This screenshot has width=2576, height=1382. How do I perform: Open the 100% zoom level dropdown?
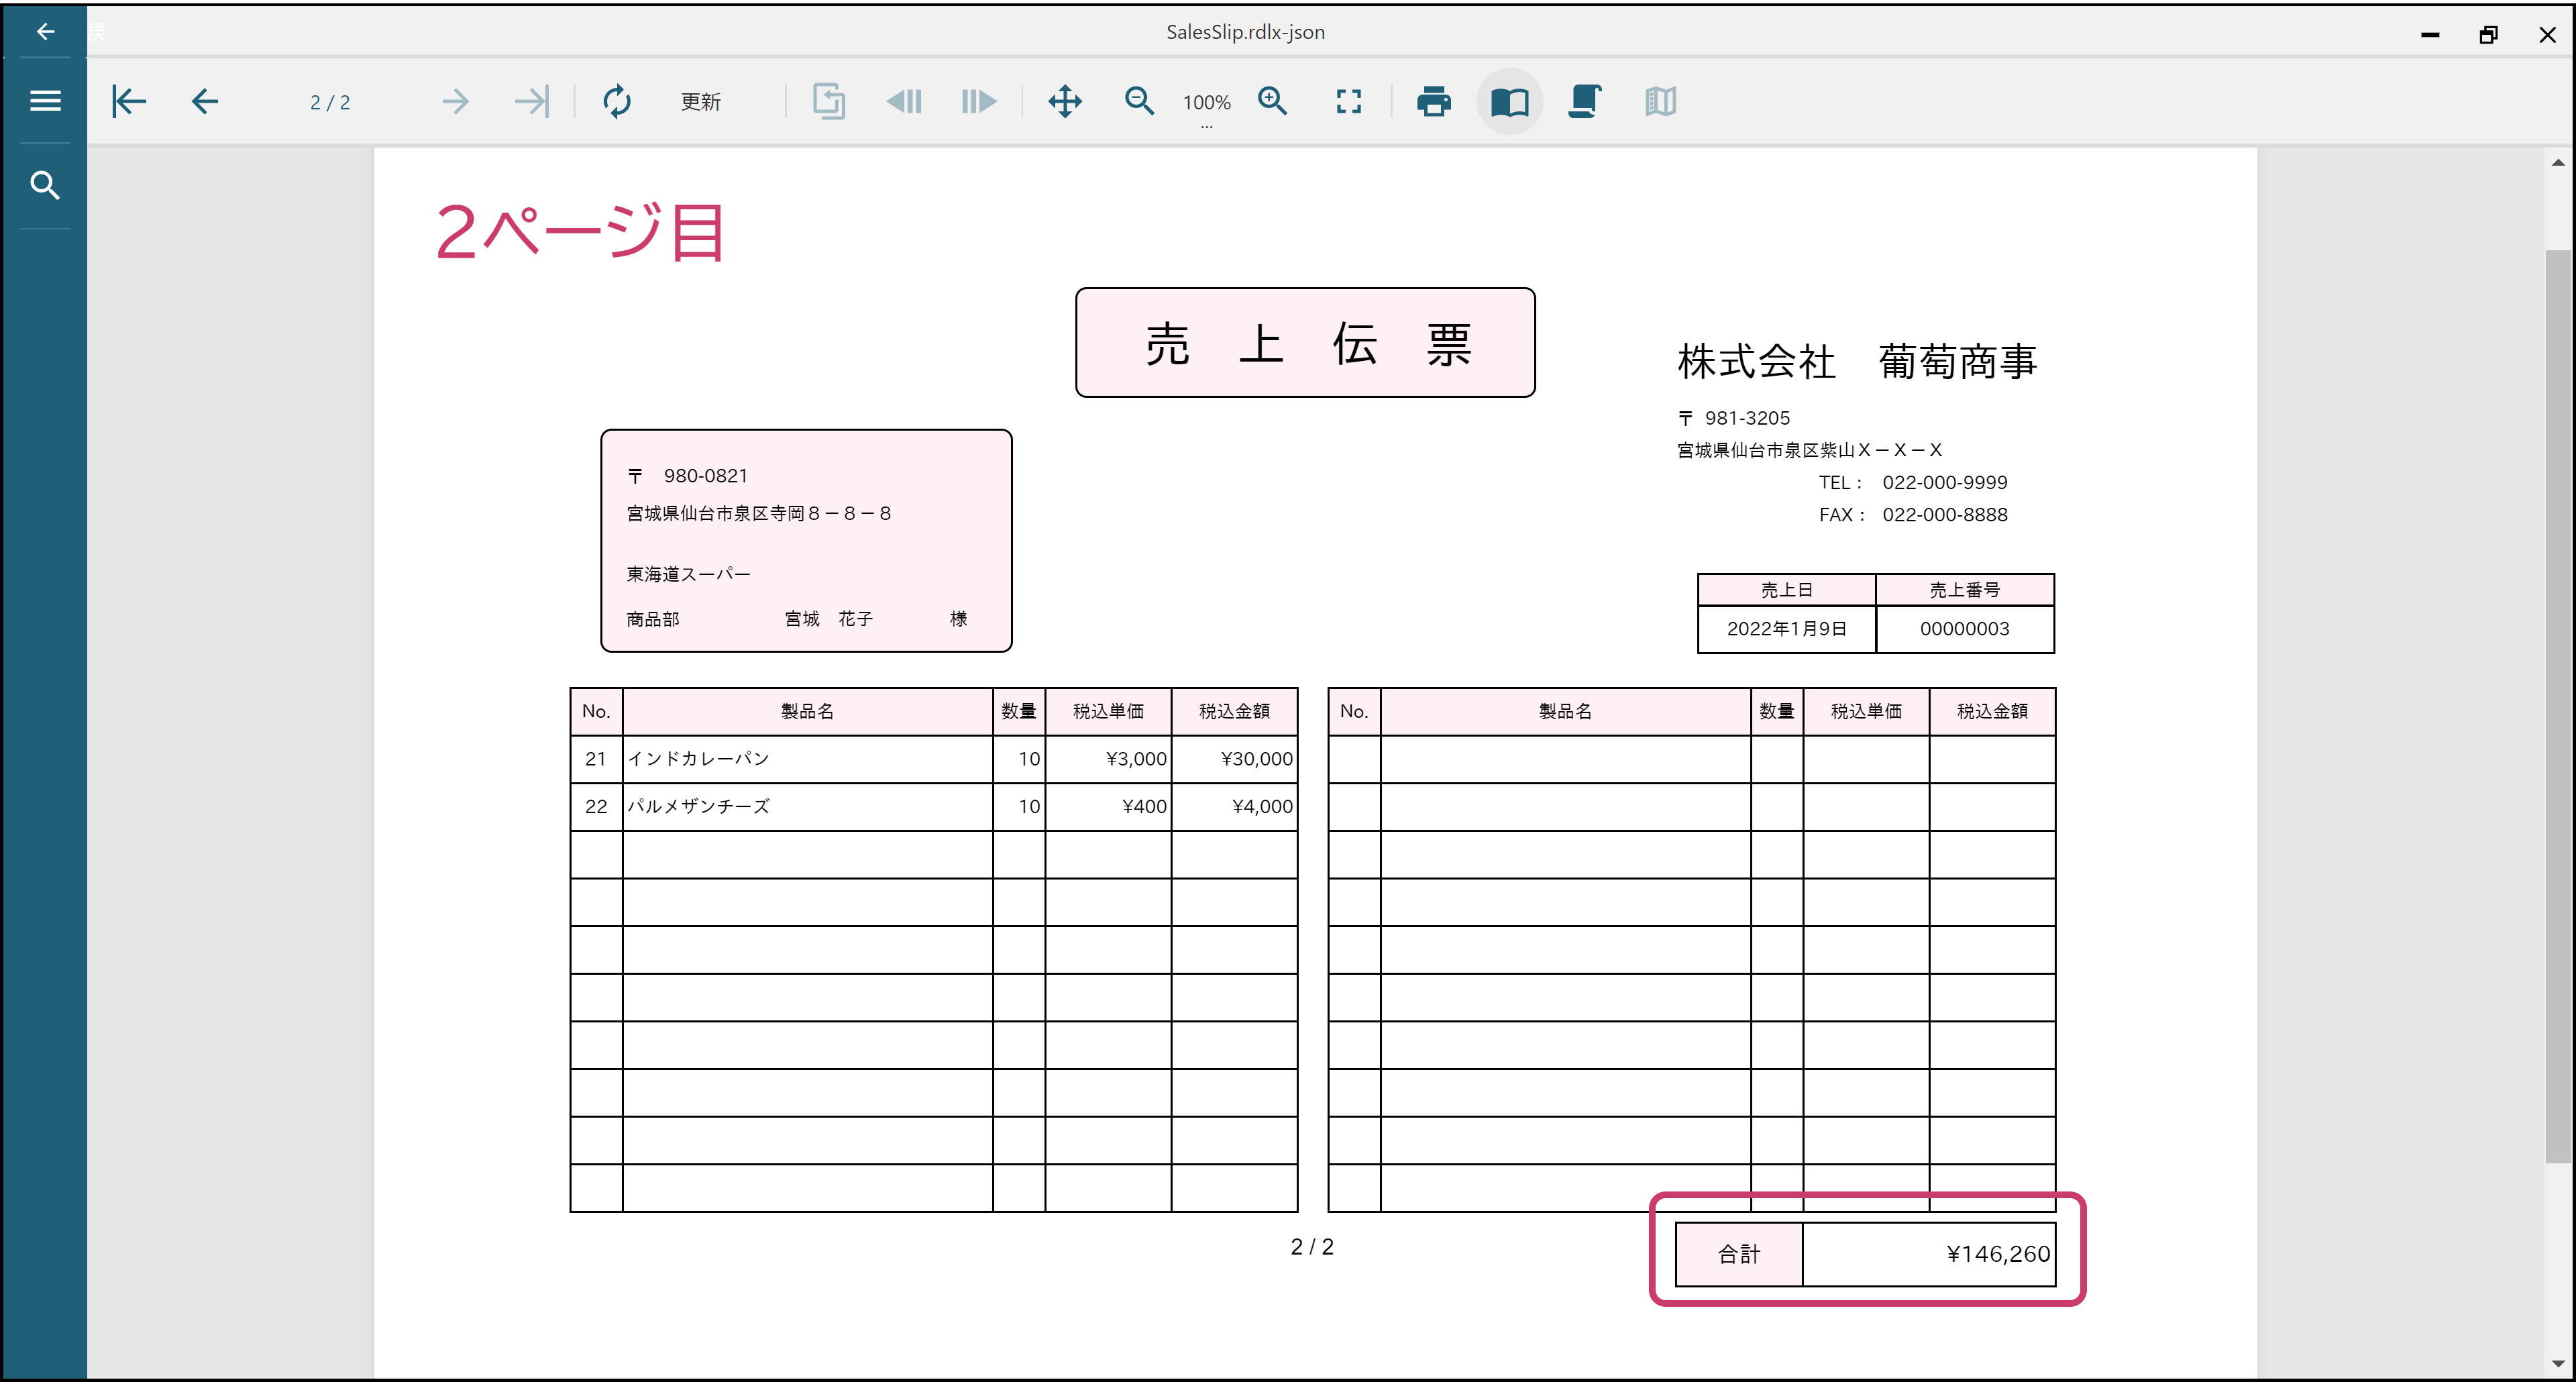click(x=1206, y=104)
